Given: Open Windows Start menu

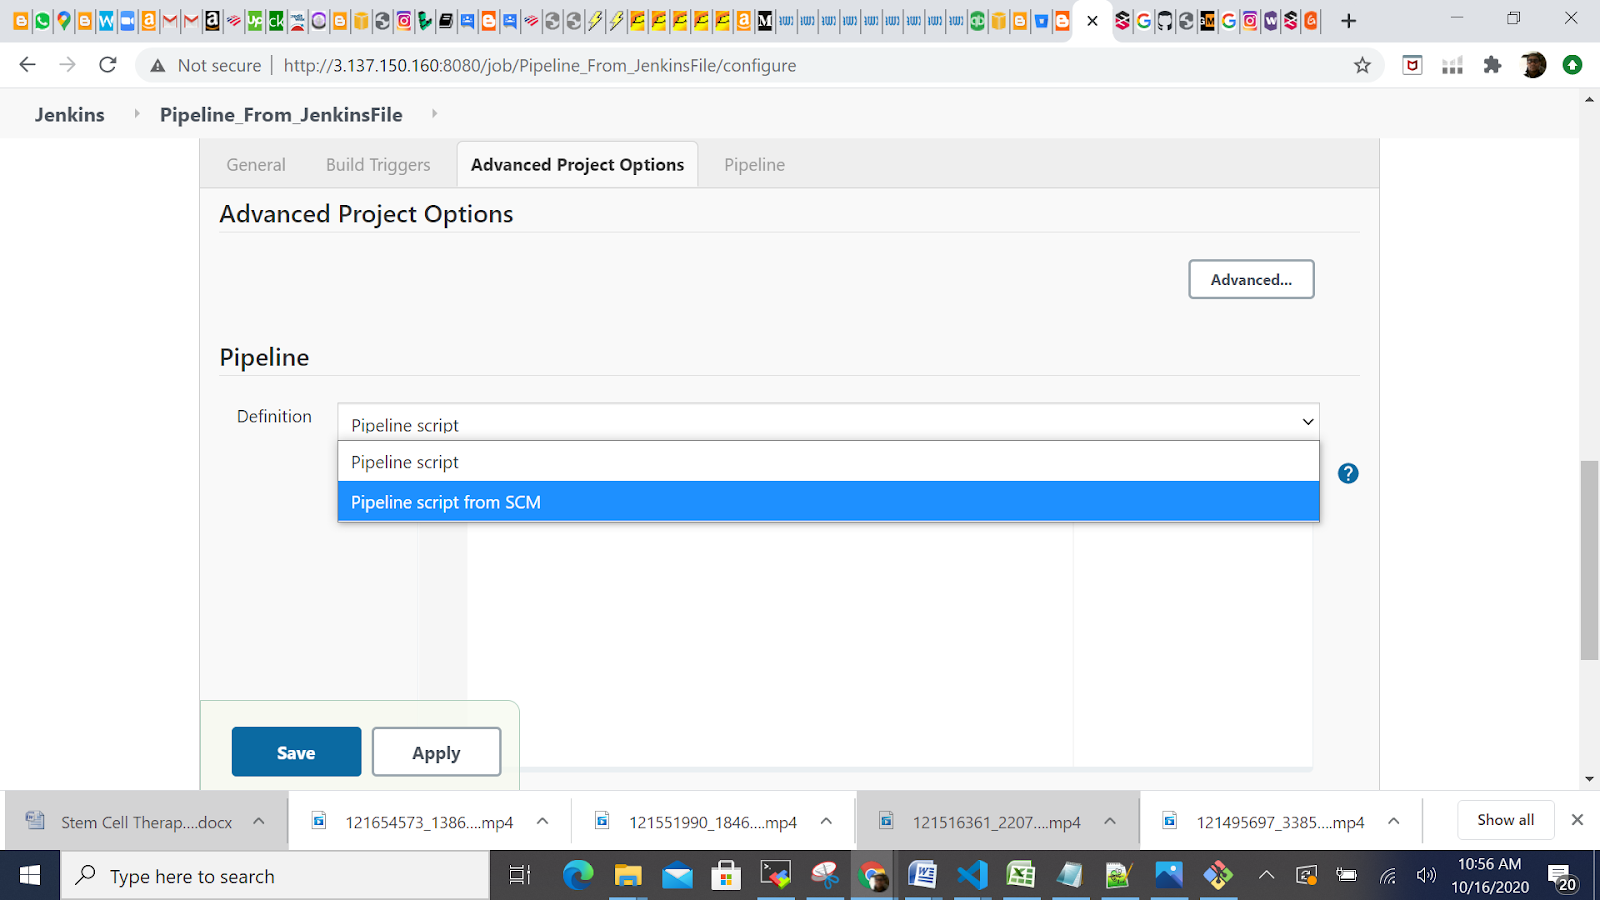Looking at the screenshot, I should (x=30, y=876).
